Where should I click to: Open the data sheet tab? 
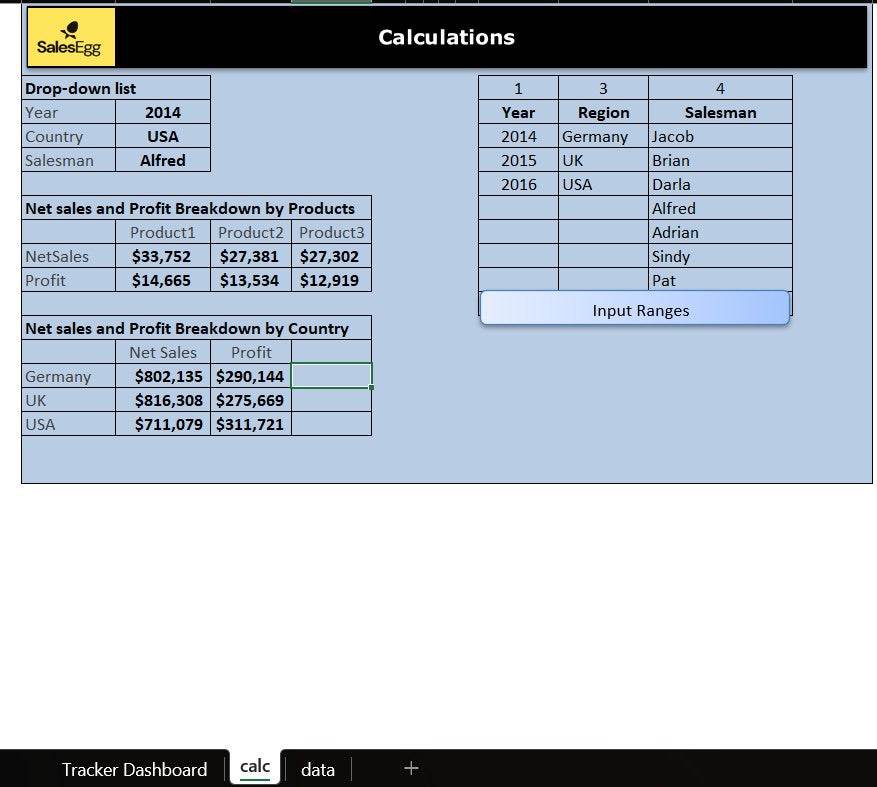click(x=318, y=769)
